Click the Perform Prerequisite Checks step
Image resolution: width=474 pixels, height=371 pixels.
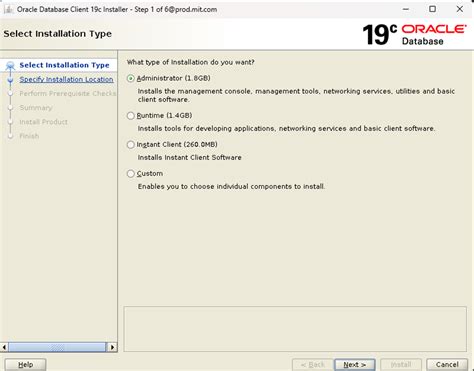click(68, 93)
